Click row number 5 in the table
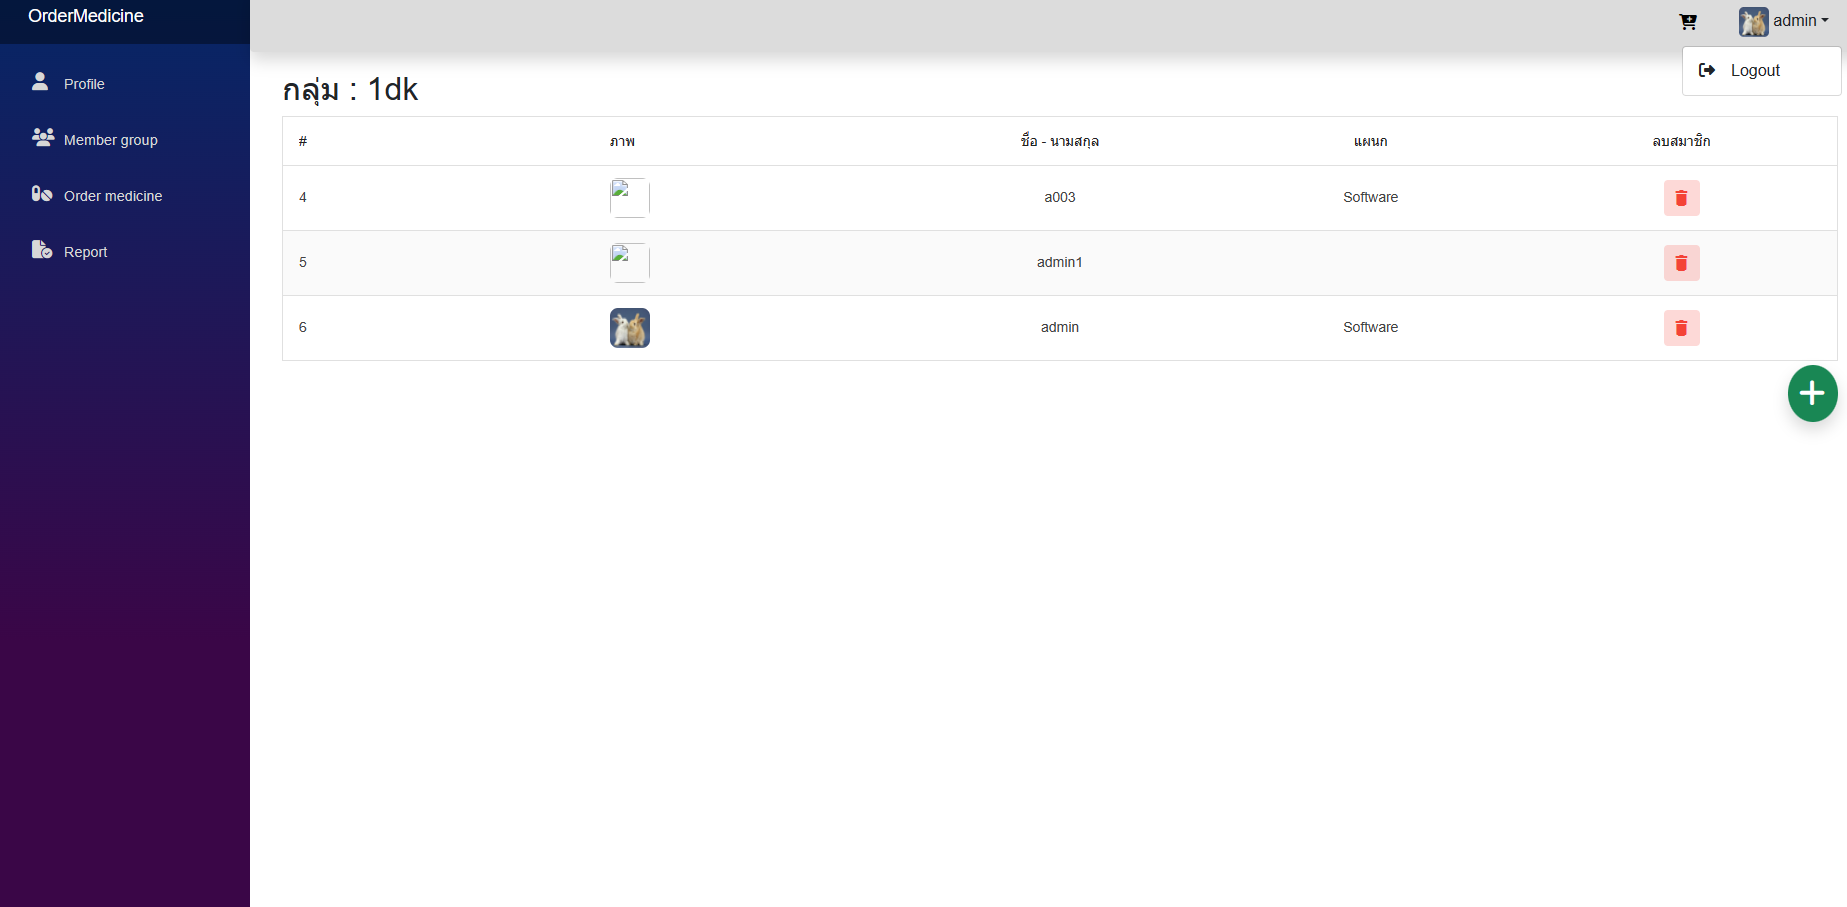This screenshot has width=1847, height=907. point(303,263)
